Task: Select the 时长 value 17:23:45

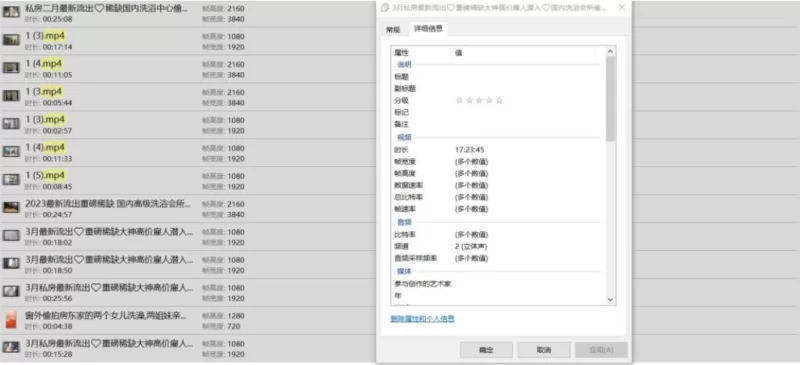Action: coord(469,150)
